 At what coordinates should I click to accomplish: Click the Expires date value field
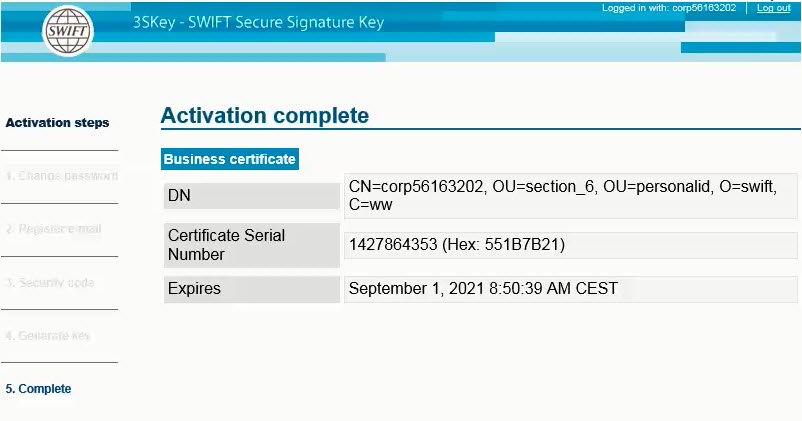tap(570, 289)
